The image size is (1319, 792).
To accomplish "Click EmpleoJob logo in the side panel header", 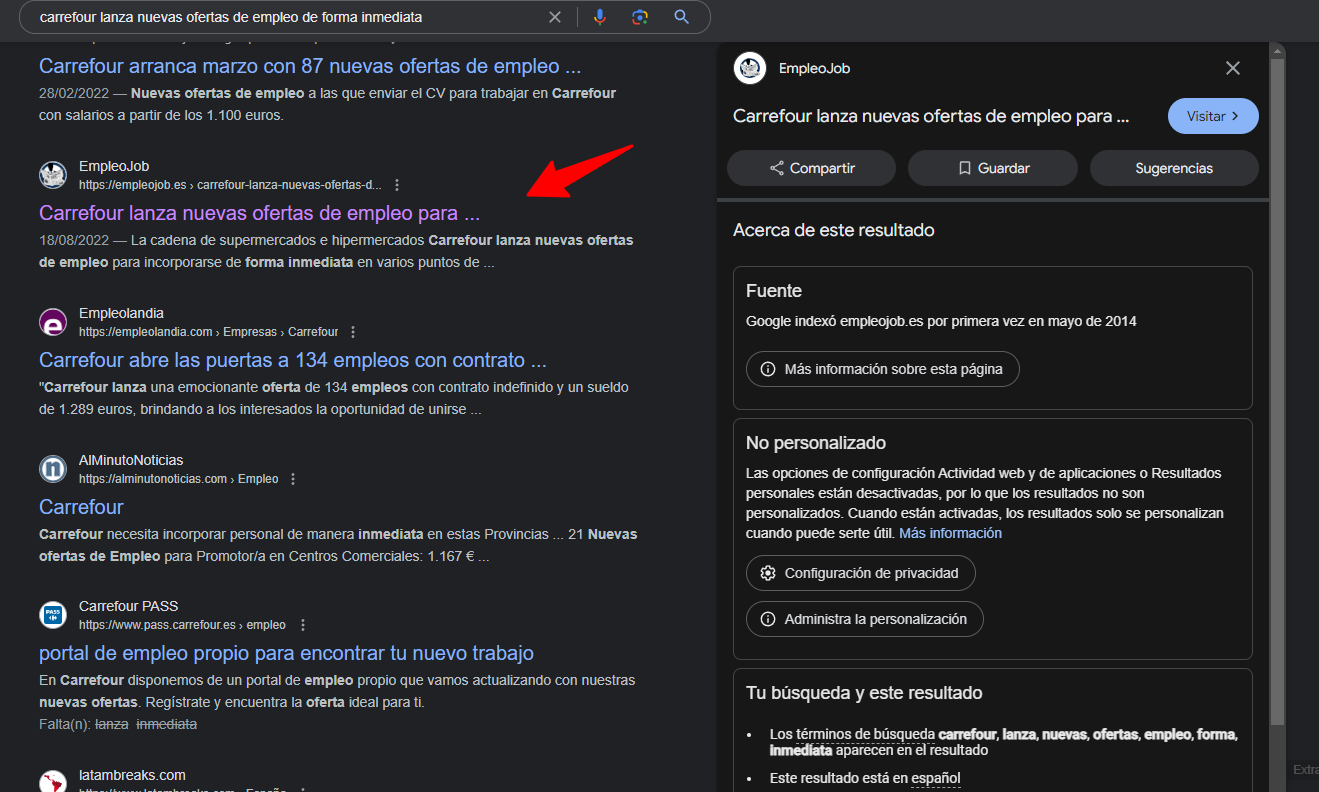I will coord(750,68).
